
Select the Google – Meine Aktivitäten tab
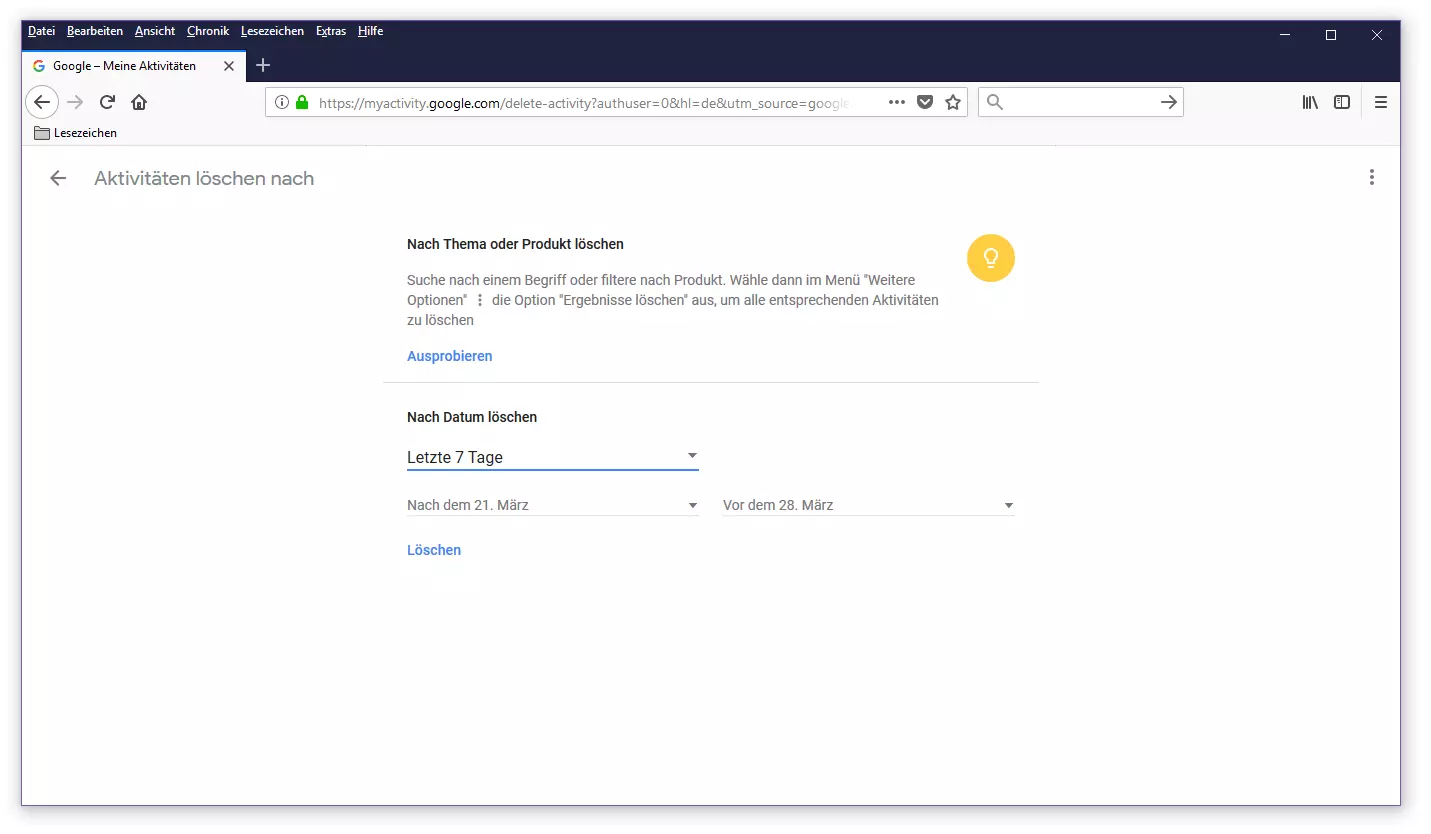click(x=132, y=66)
